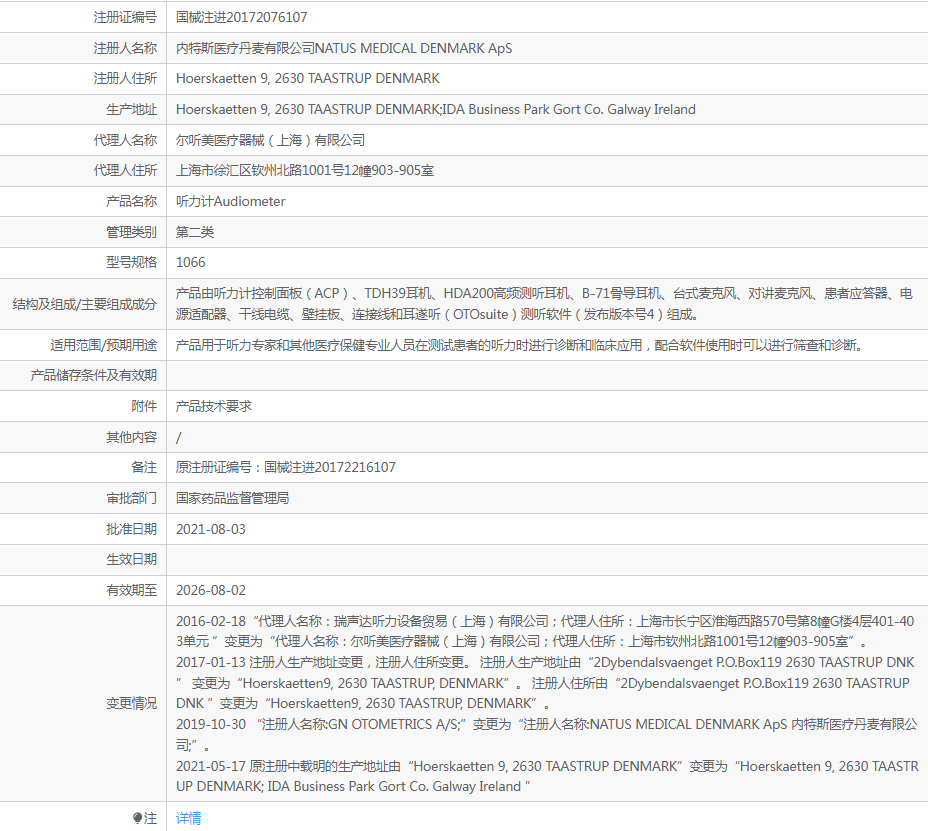Select remark 原注册证编号：国械注进20172216107
The height and width of the screenshot is (831, 928).
tap(285, 468)
